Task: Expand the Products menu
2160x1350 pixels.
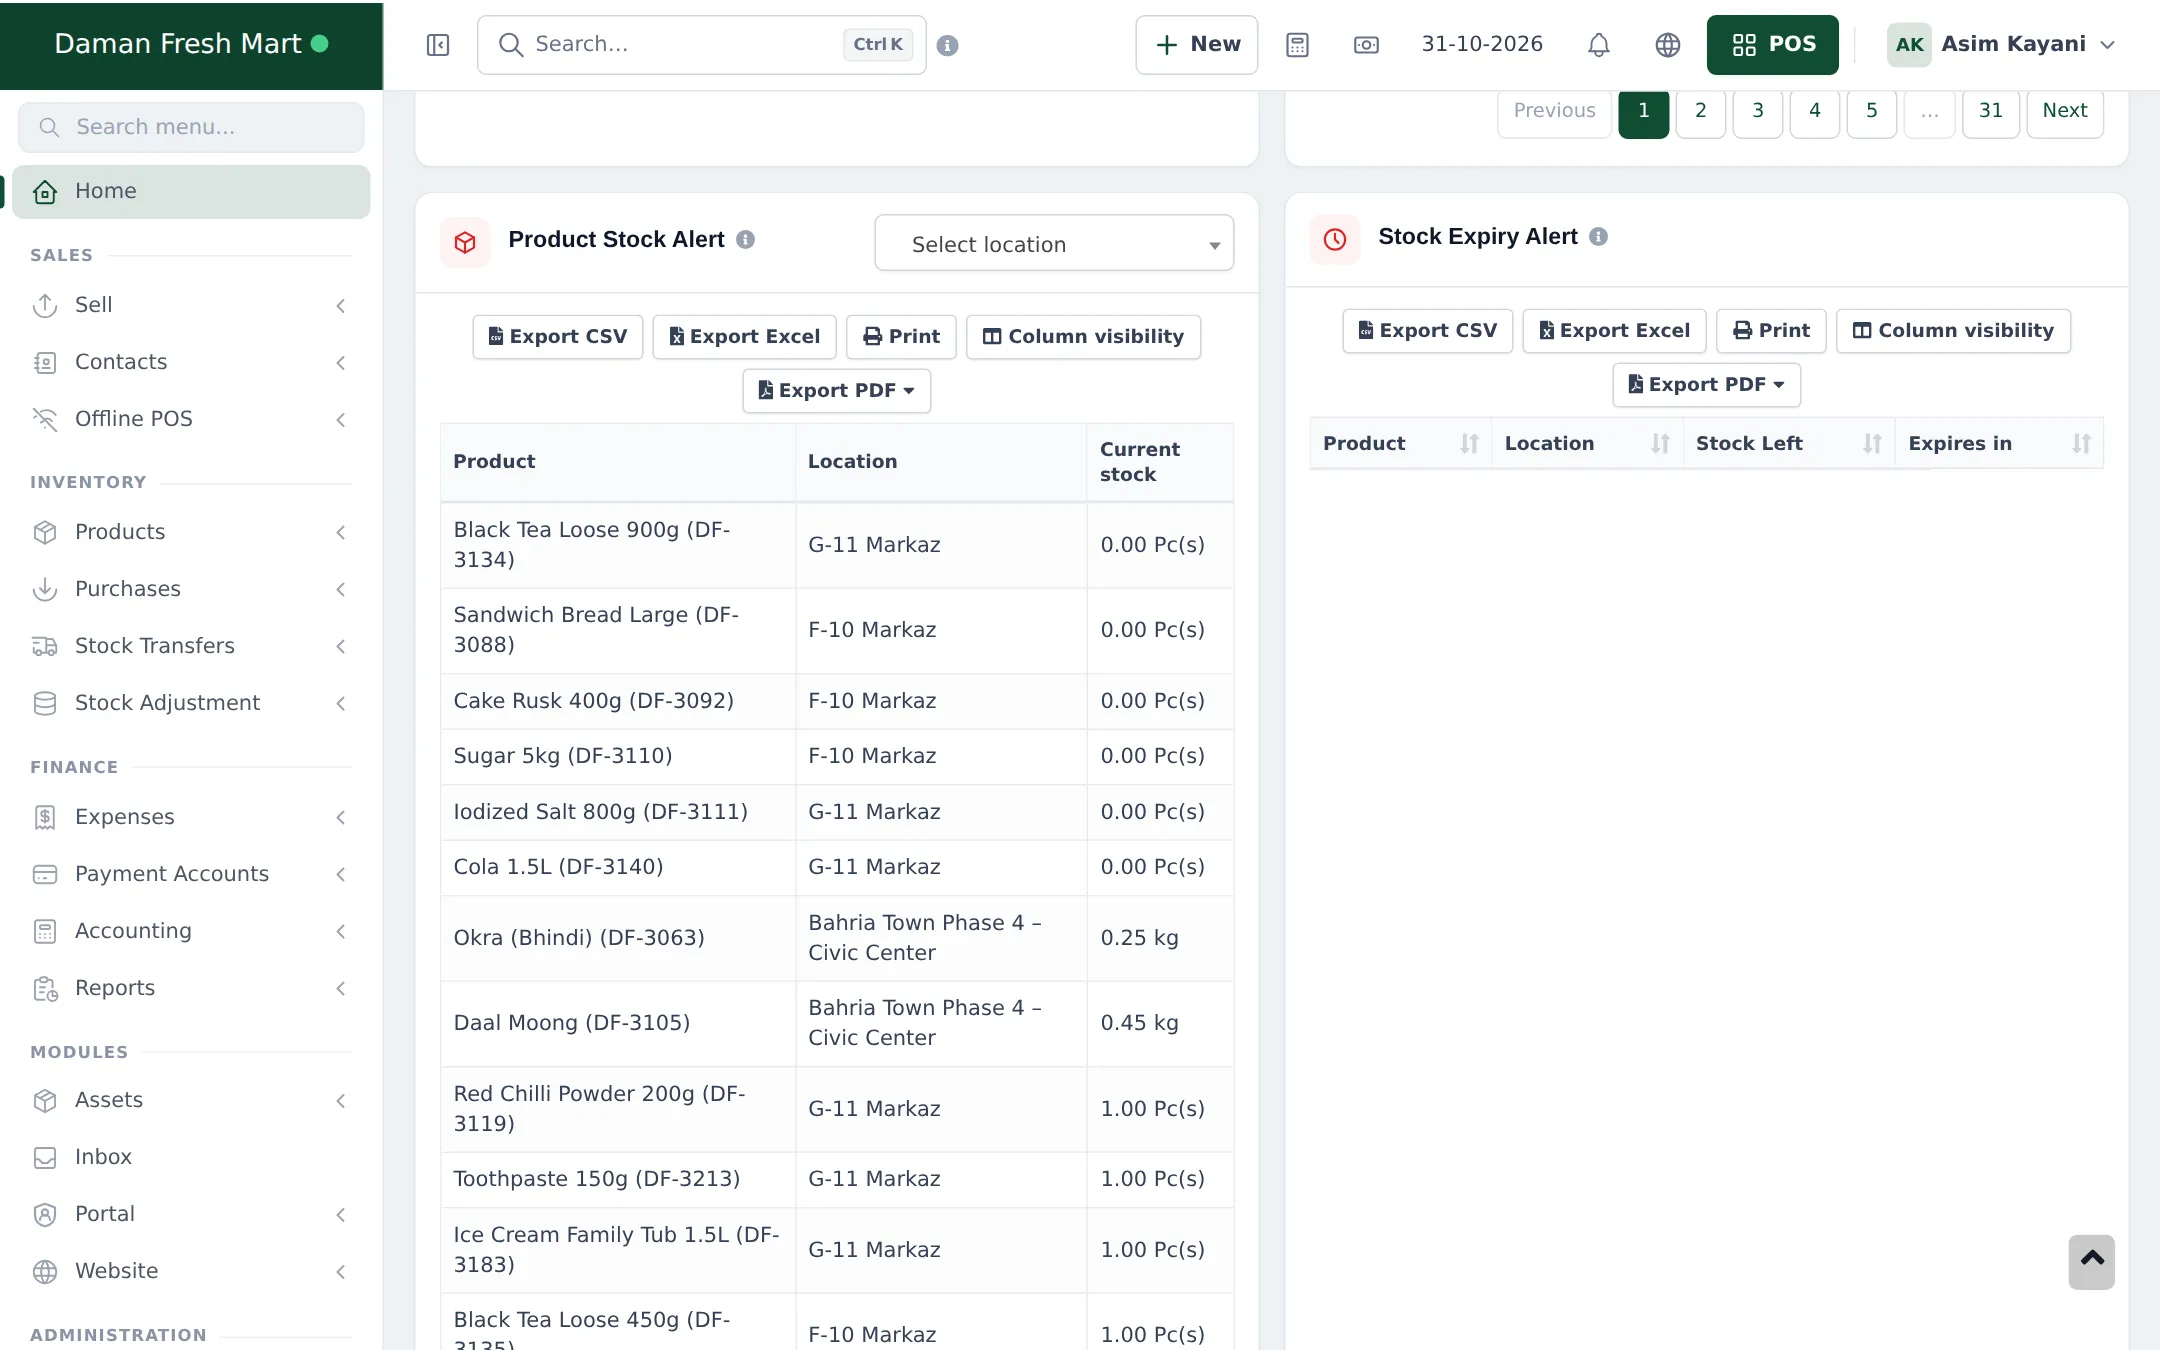Action: tap(191, 532)
